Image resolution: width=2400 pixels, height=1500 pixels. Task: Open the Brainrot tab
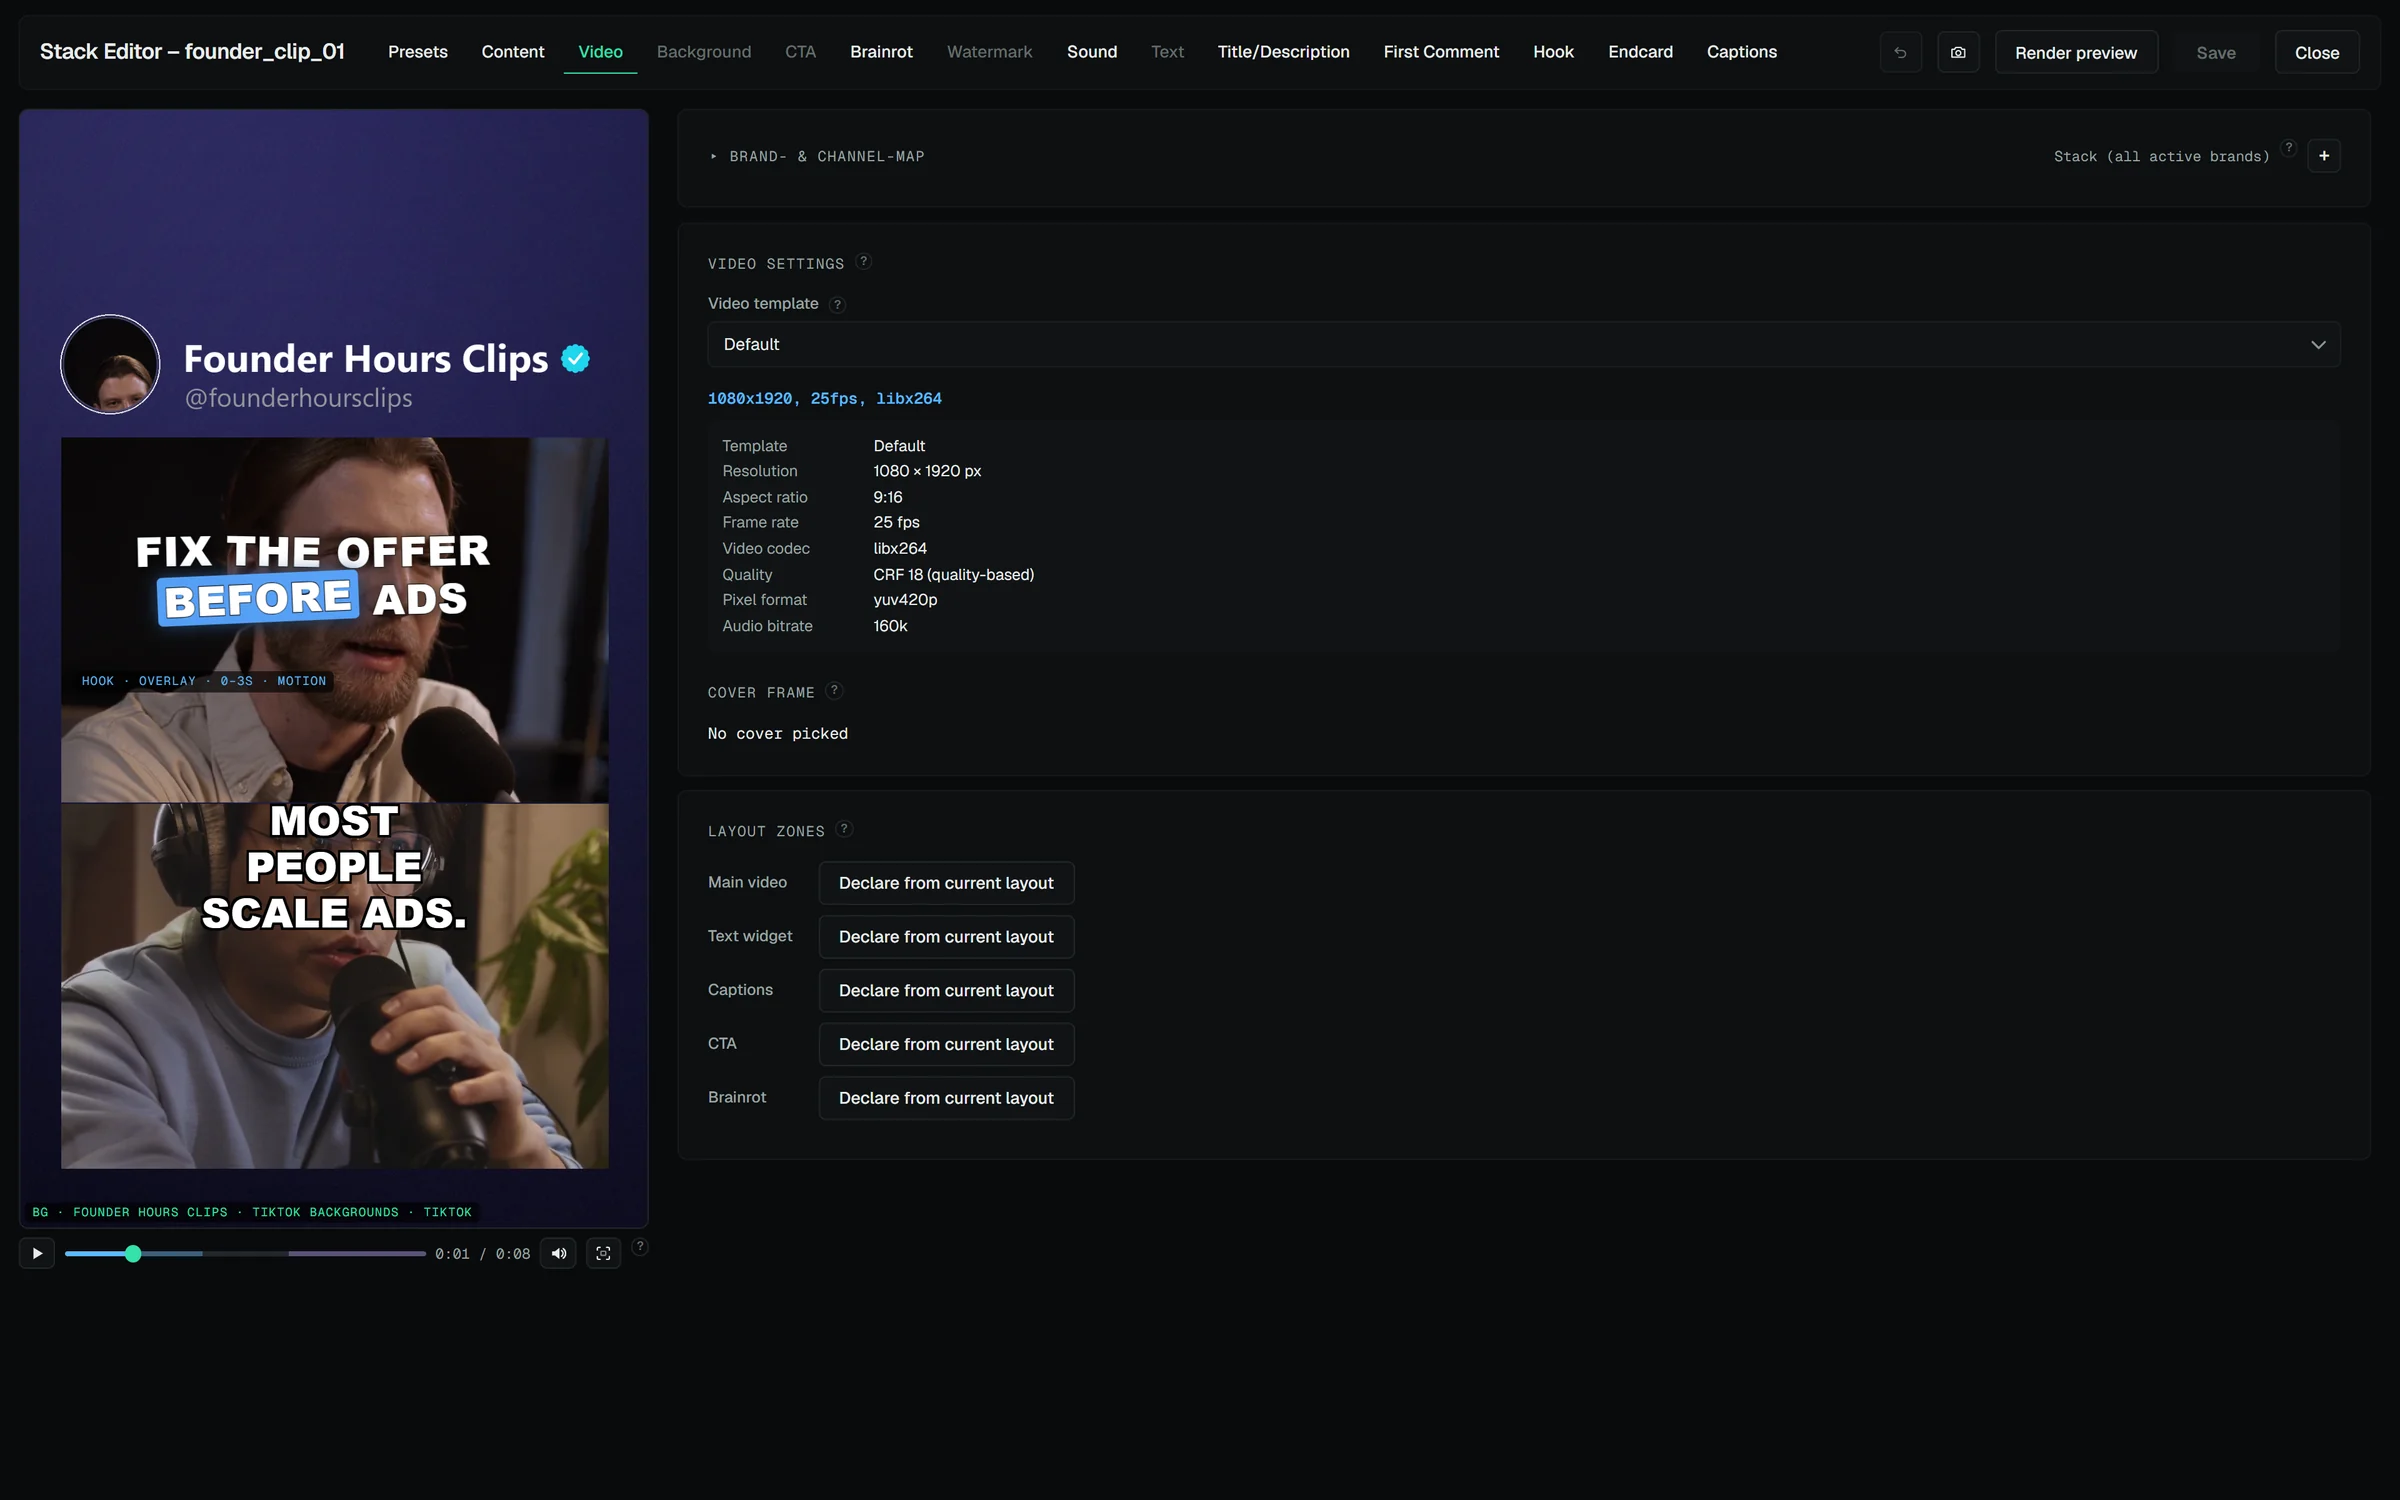[881, 52]
